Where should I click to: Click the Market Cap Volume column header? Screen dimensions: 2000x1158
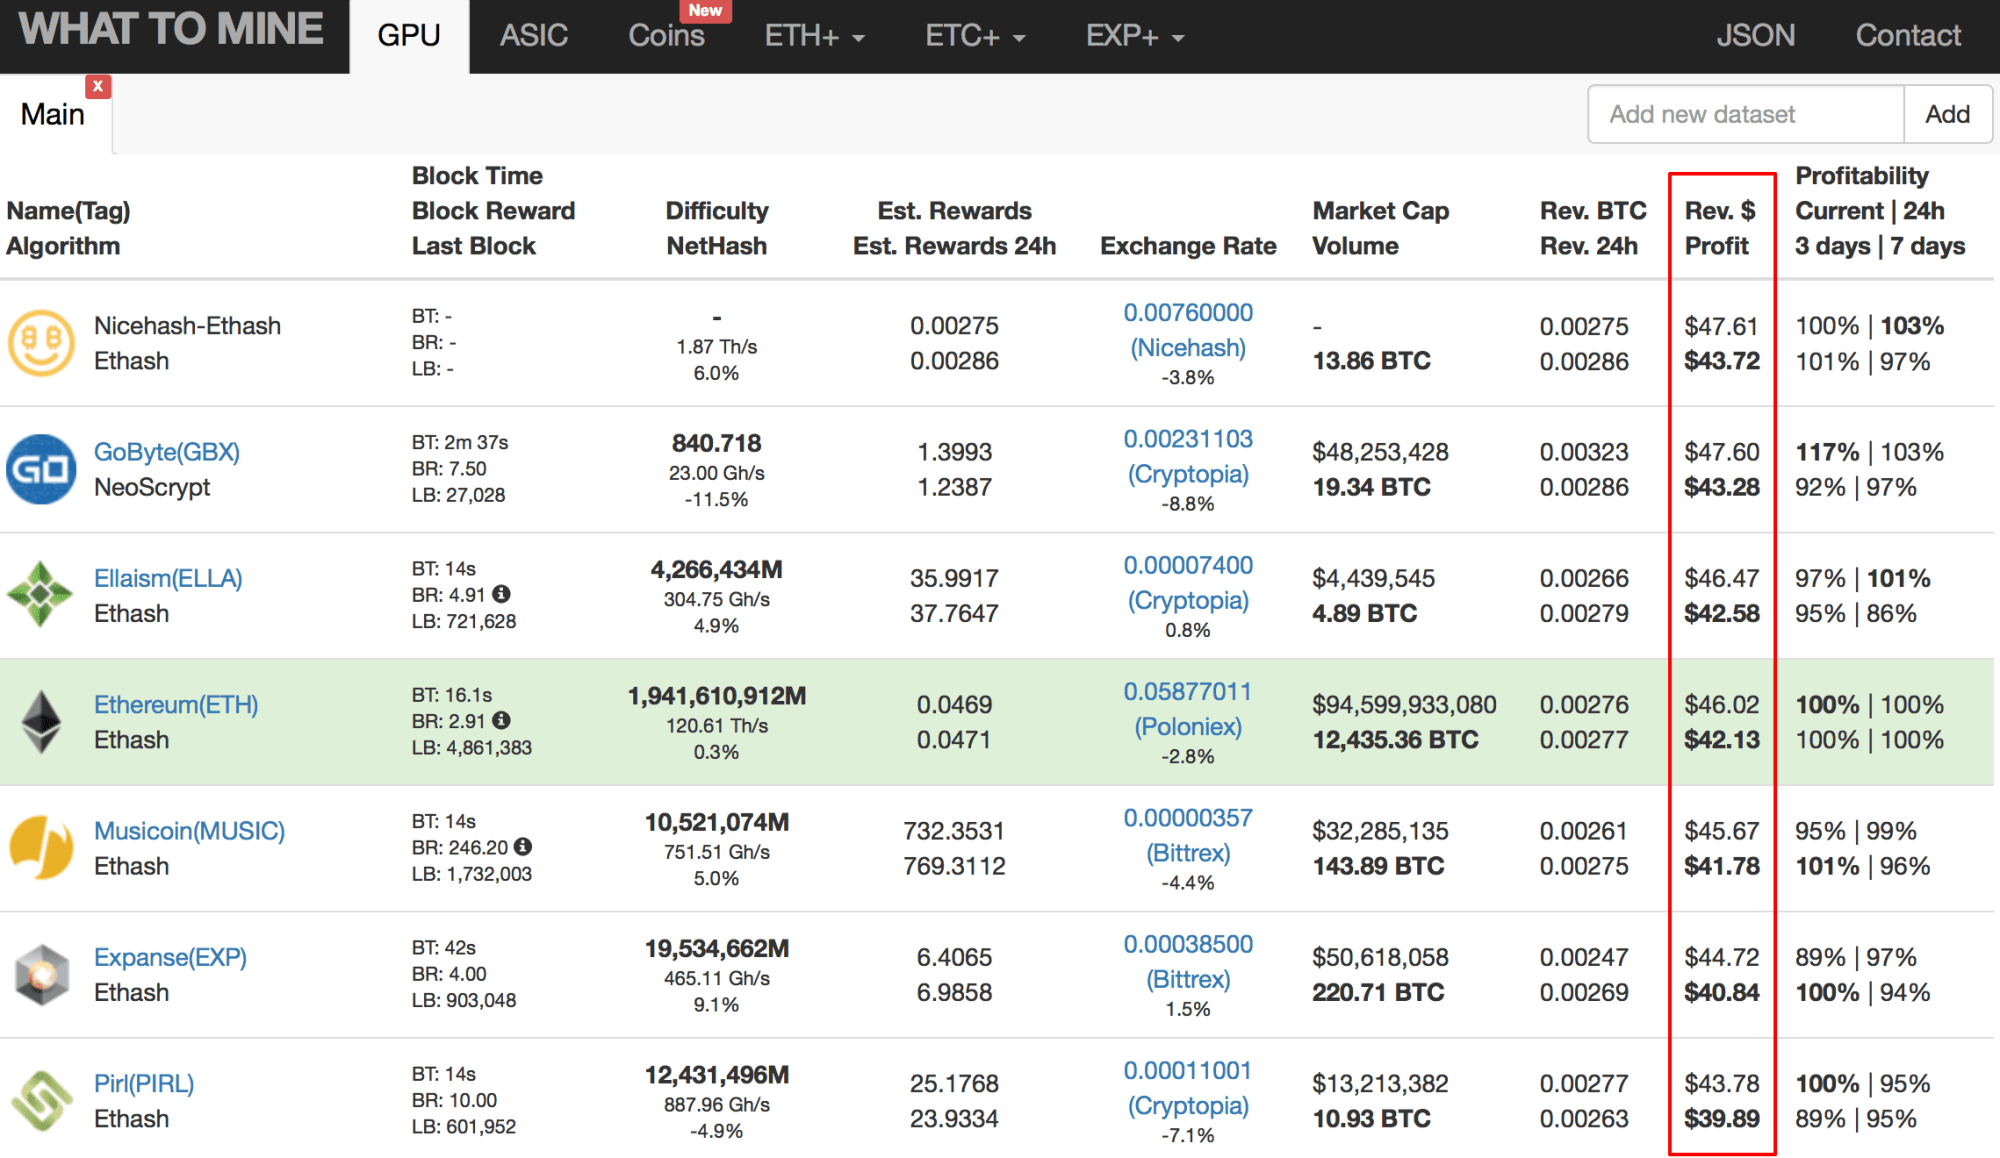pyautogui.click(x=1381, y=228)
